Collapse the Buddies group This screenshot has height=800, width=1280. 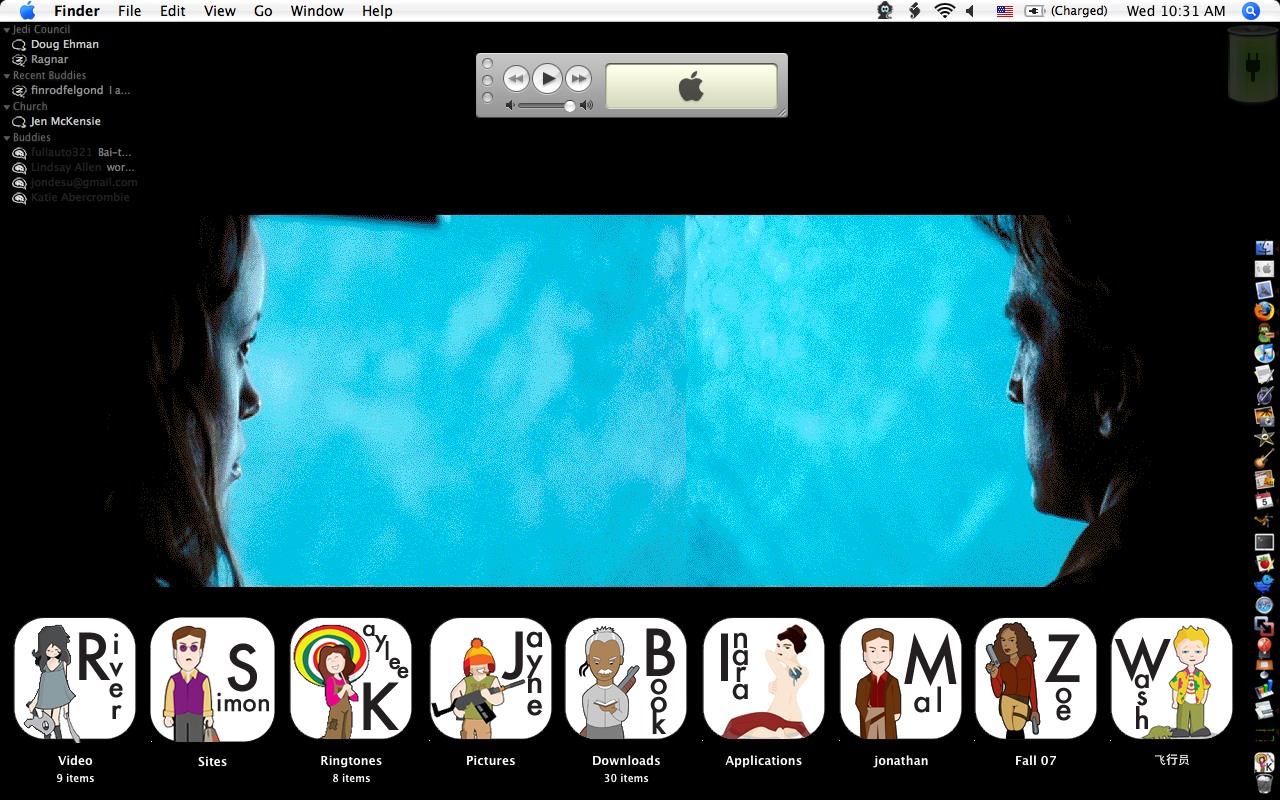click(x=7, y=138)
